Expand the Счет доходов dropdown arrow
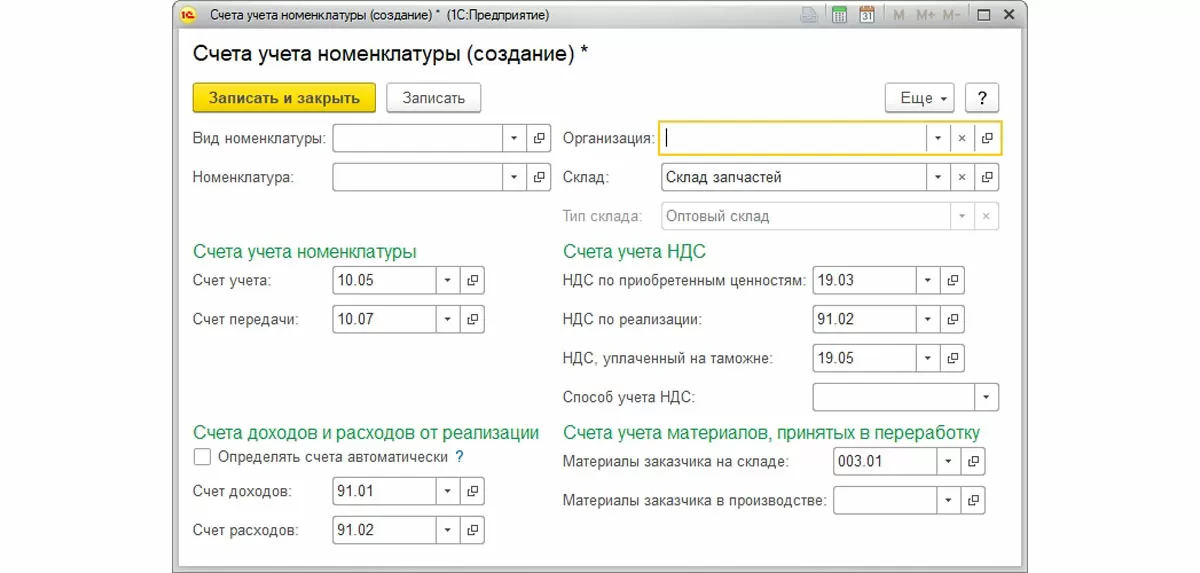The height and width of the screenshot is (573, 1200). tap(448, 492)
